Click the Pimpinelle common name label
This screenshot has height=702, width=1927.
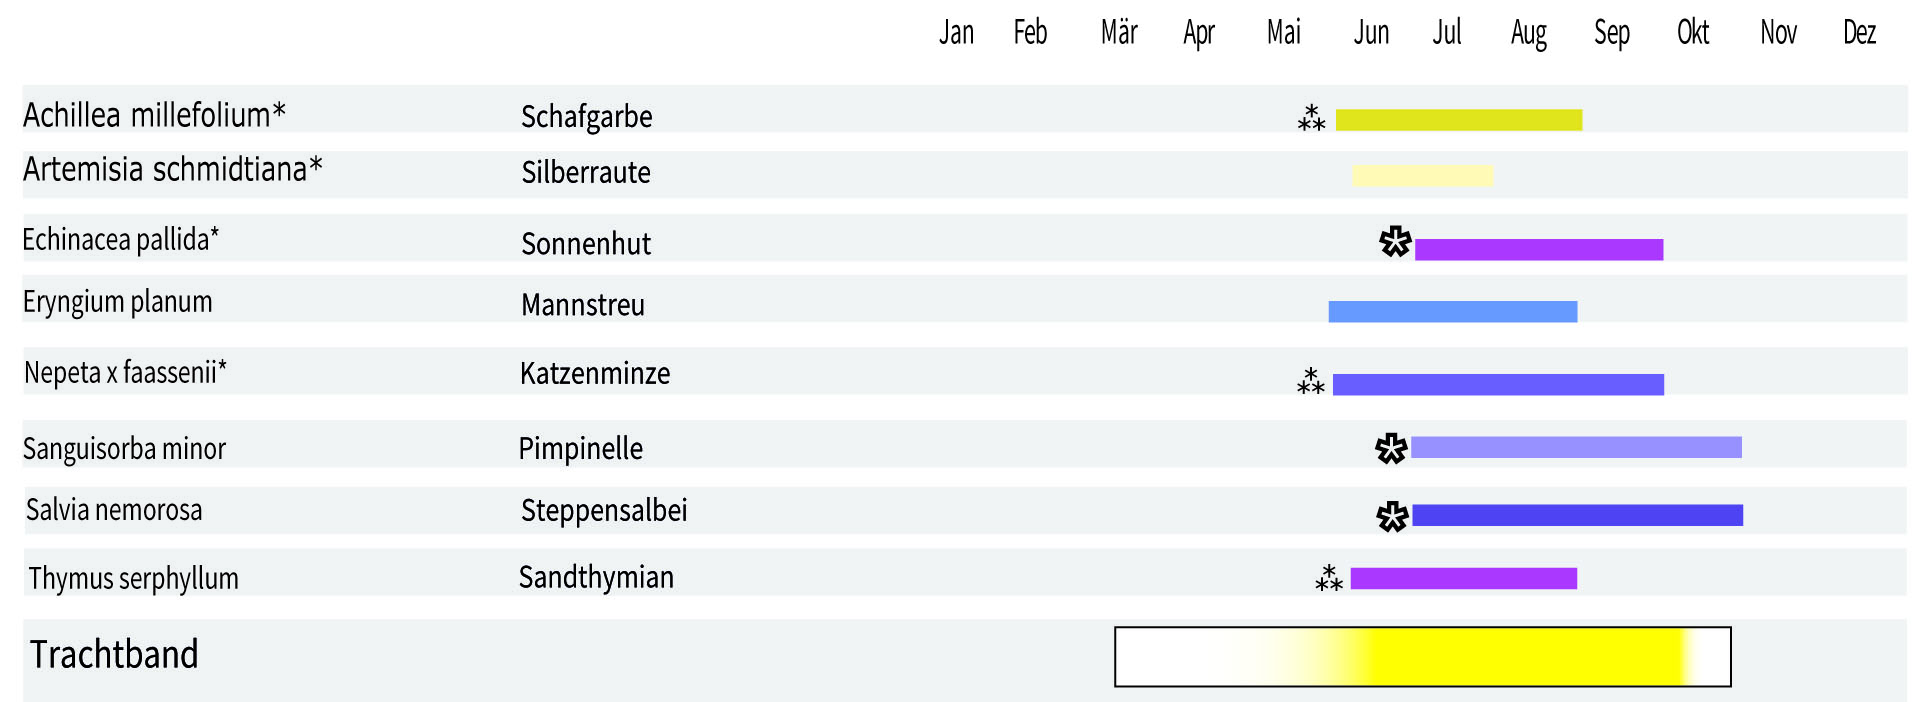click(x=581, y=449)
